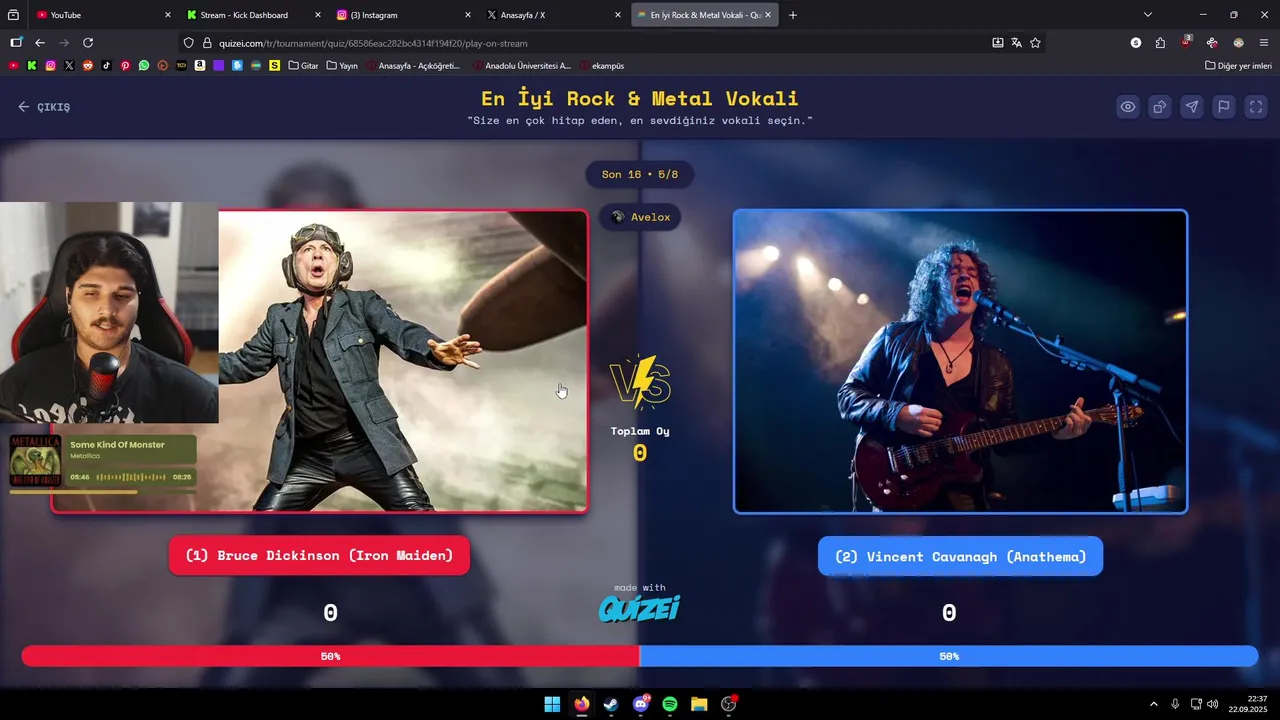Click the copy link icon in quiz header
The height and width of the screenshot is (720, 1280).
click(1160, 107)
